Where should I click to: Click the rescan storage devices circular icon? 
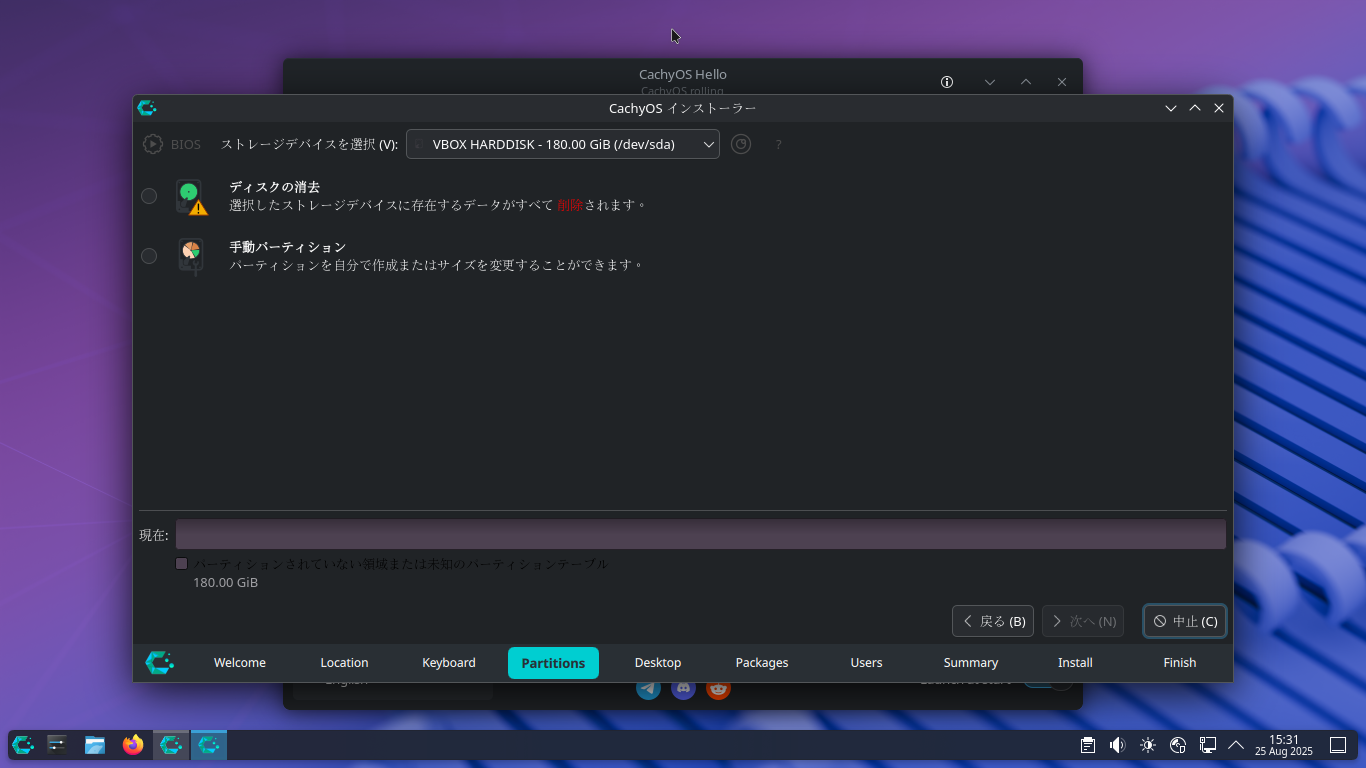click(740, 144)
